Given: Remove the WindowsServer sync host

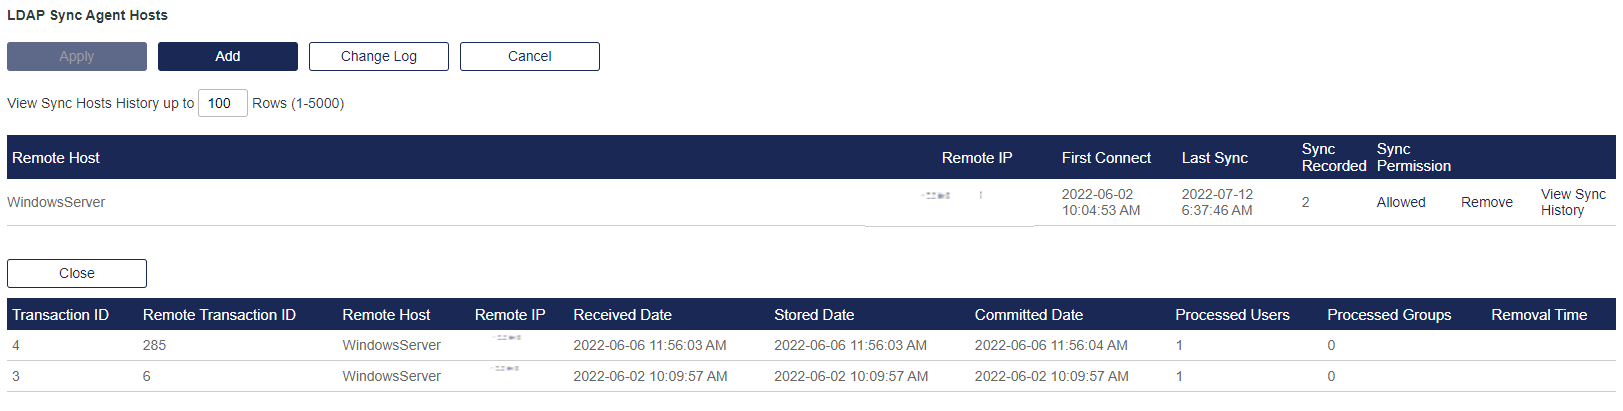Looking at the screenshot, I should (1486, 202).
